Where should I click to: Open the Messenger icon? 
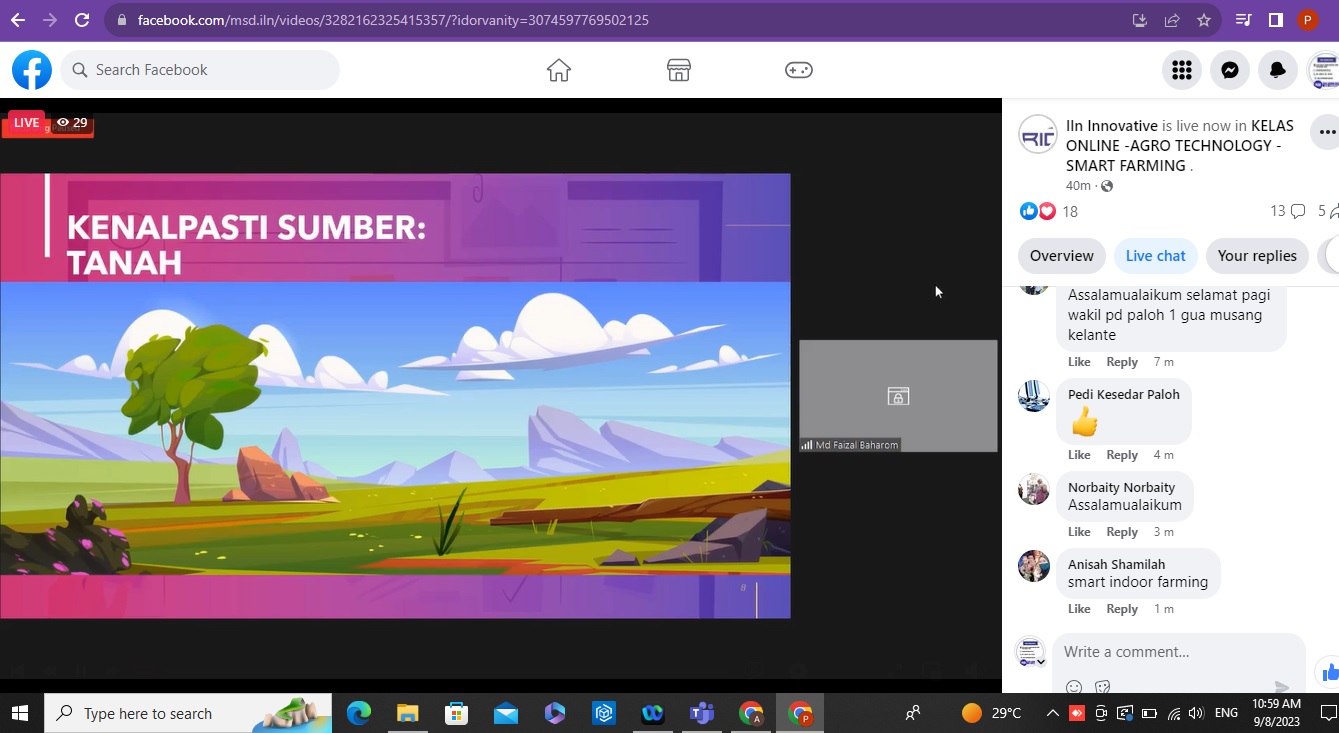click(x=1230, y=70)
